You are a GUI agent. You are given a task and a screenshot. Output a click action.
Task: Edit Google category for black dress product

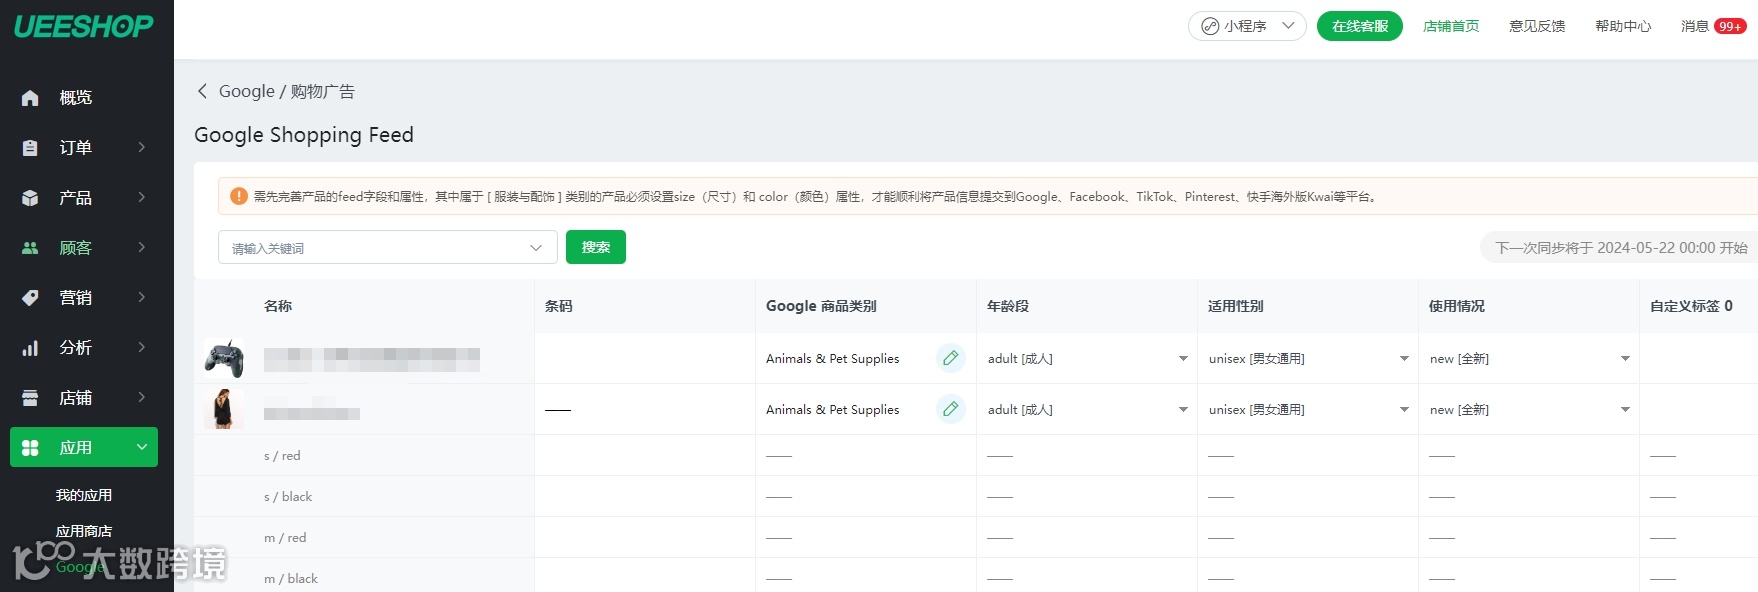point(951,409)
